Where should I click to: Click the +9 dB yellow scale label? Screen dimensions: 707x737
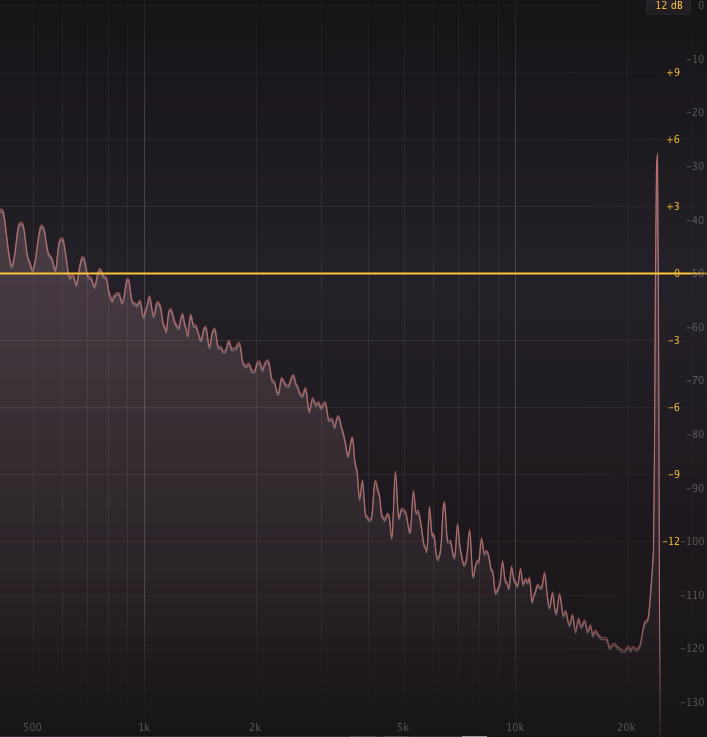pos(673,73)
